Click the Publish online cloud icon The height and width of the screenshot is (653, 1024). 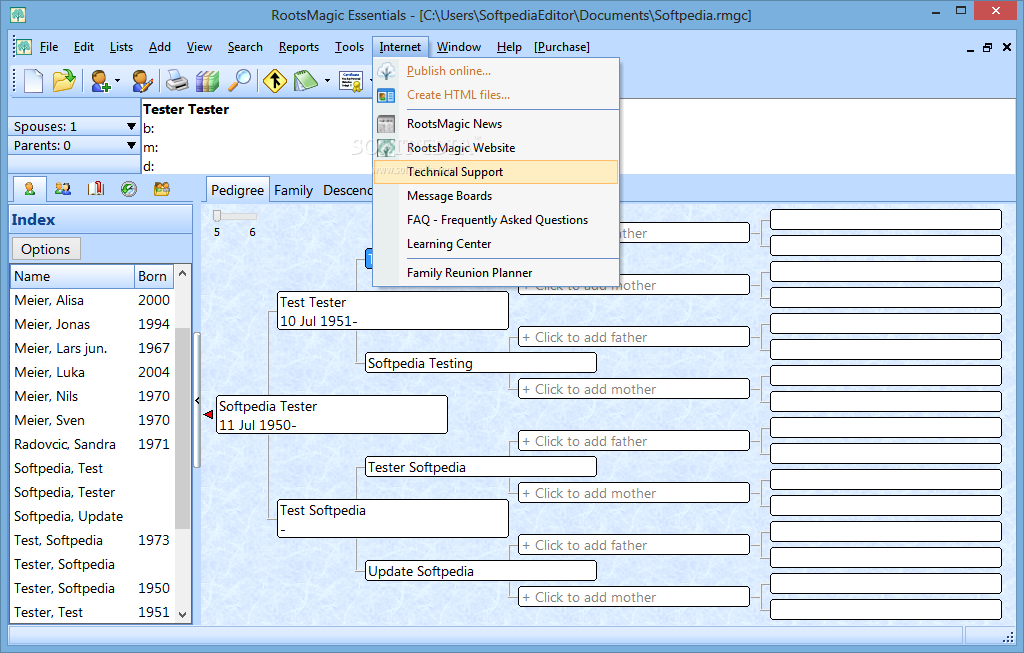tap(387, 71)
